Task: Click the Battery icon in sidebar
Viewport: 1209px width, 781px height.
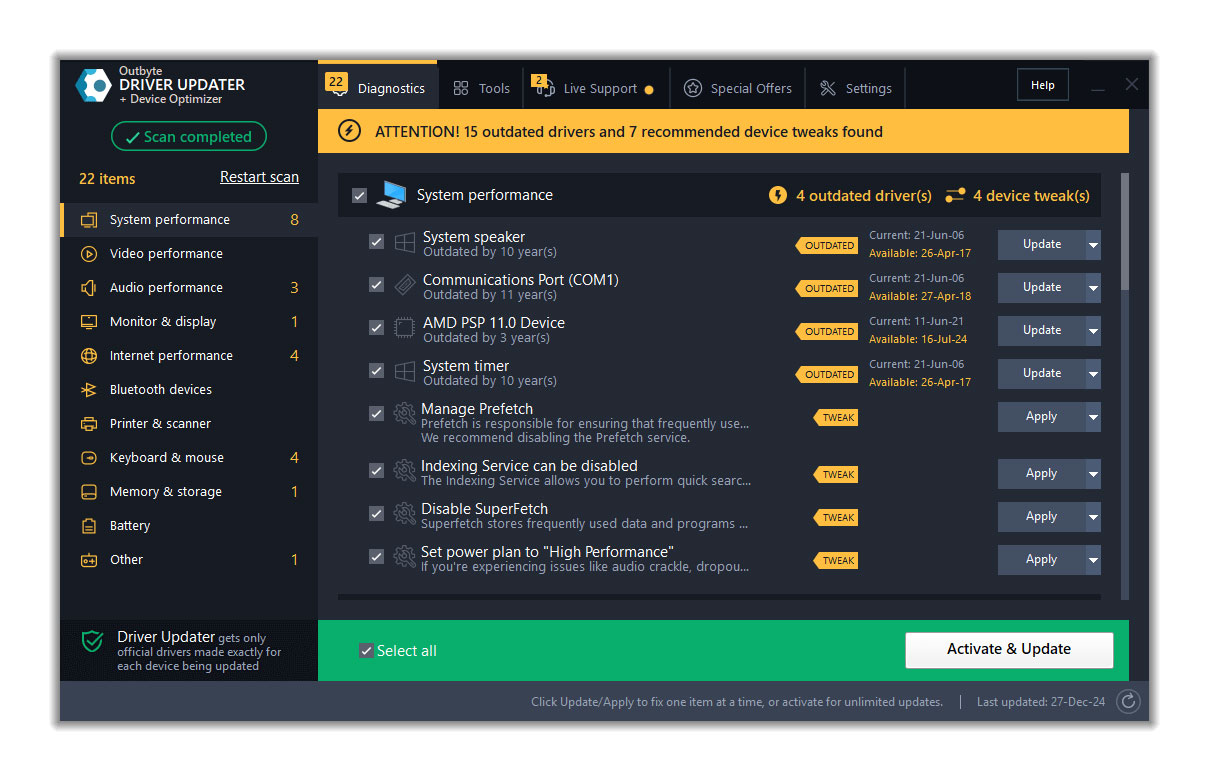Action: click(89, 526)
